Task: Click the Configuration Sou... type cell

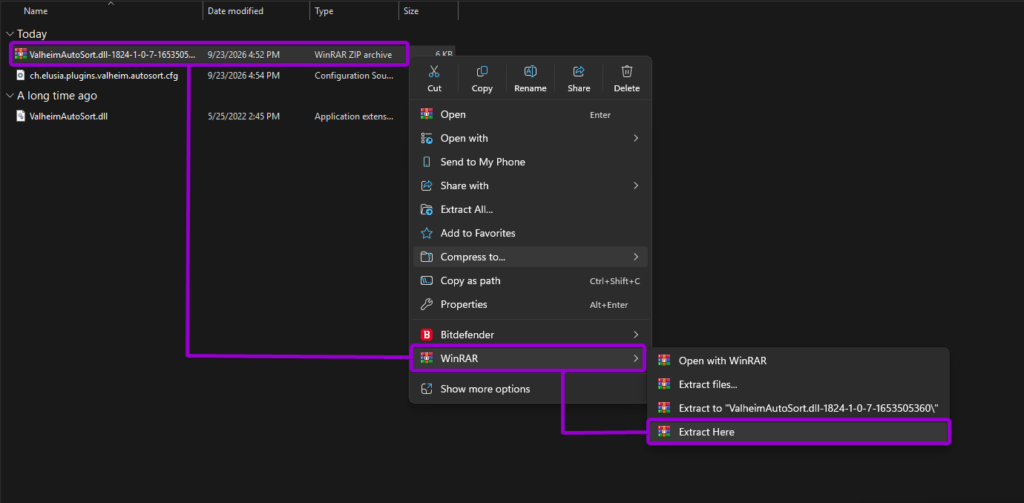Action: 354,75
